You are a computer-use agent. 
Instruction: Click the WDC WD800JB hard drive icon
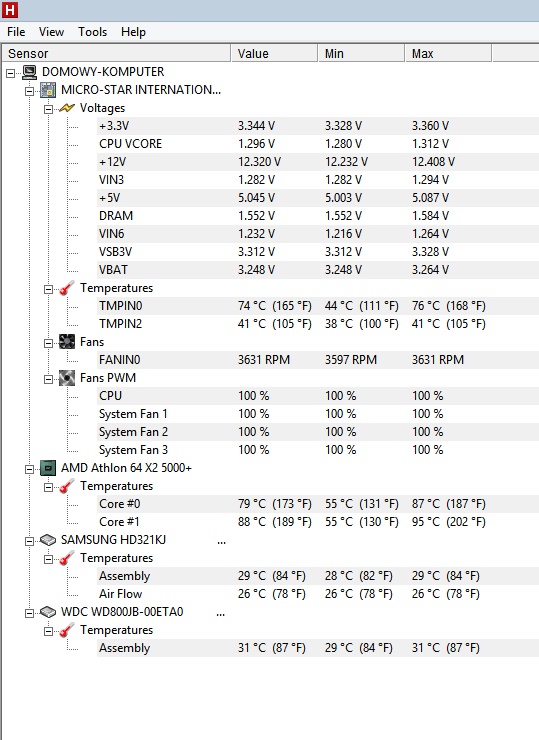point(48,612)
